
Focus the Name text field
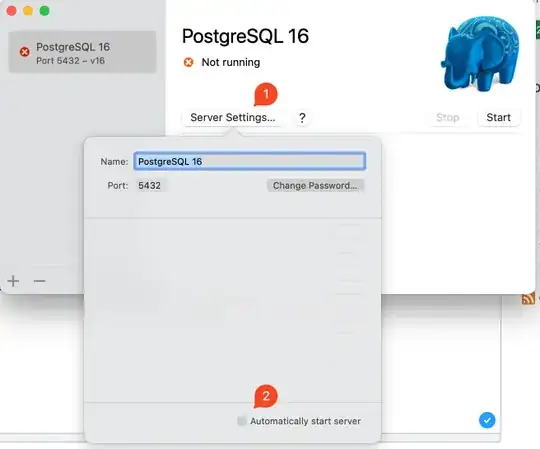250,161
